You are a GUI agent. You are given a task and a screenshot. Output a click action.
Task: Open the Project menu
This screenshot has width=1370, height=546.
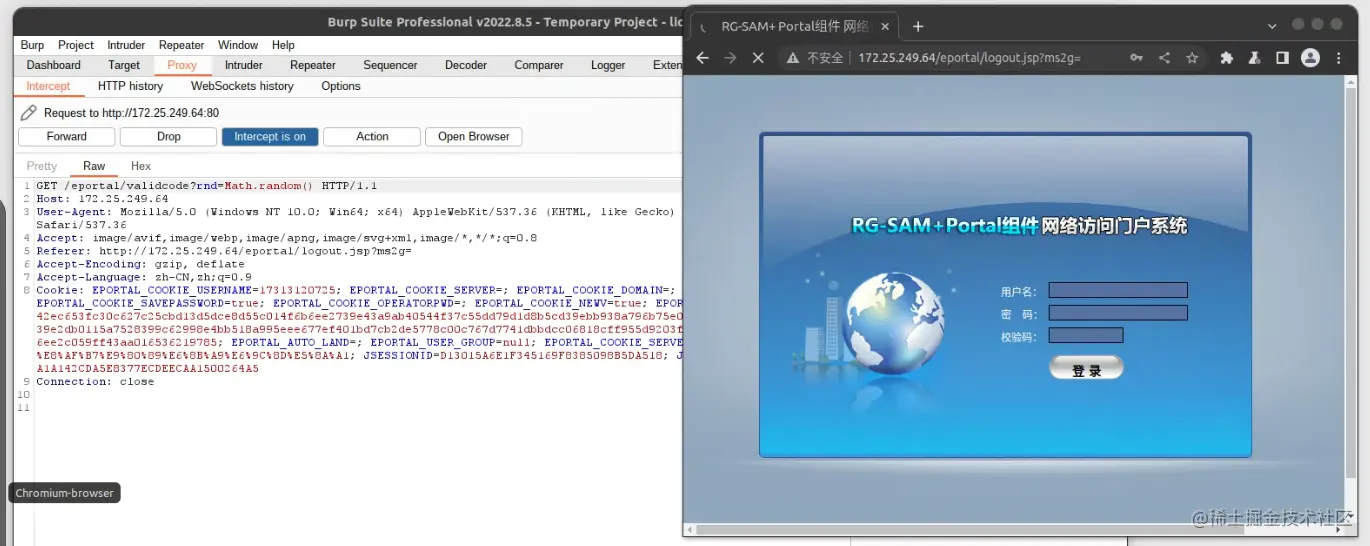point(76,45)
